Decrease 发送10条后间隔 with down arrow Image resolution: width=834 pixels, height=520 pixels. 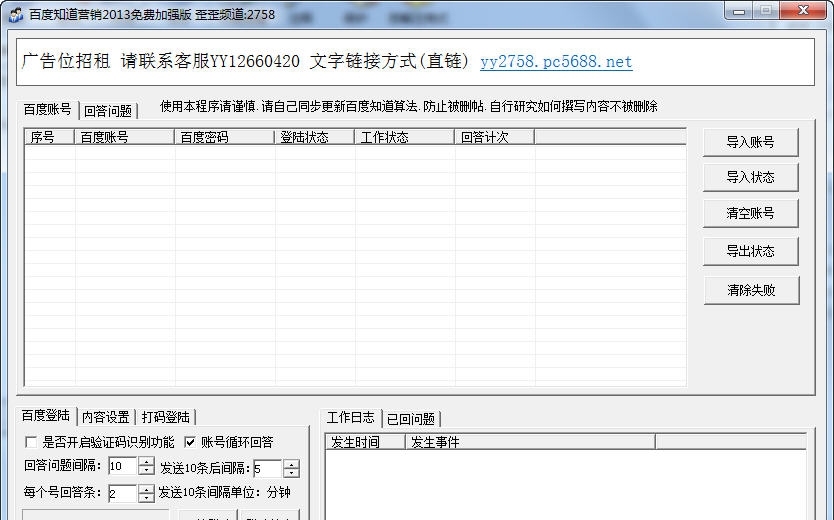coord(291,473)
